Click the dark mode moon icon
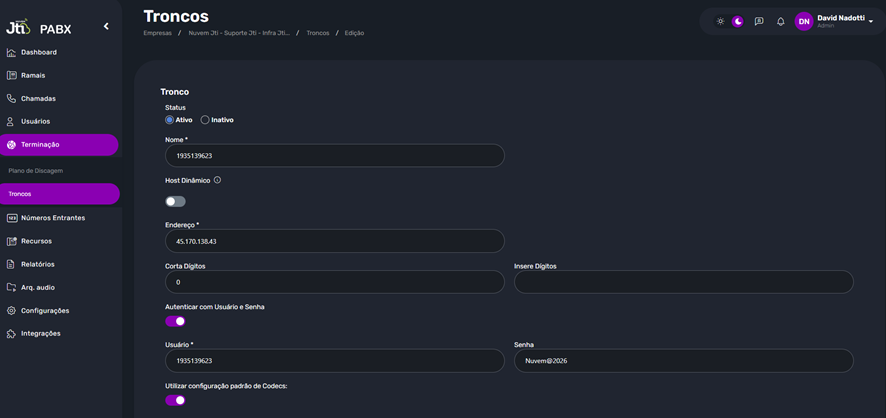This screenshot has height=418, width=886. (x=738, y=21)
